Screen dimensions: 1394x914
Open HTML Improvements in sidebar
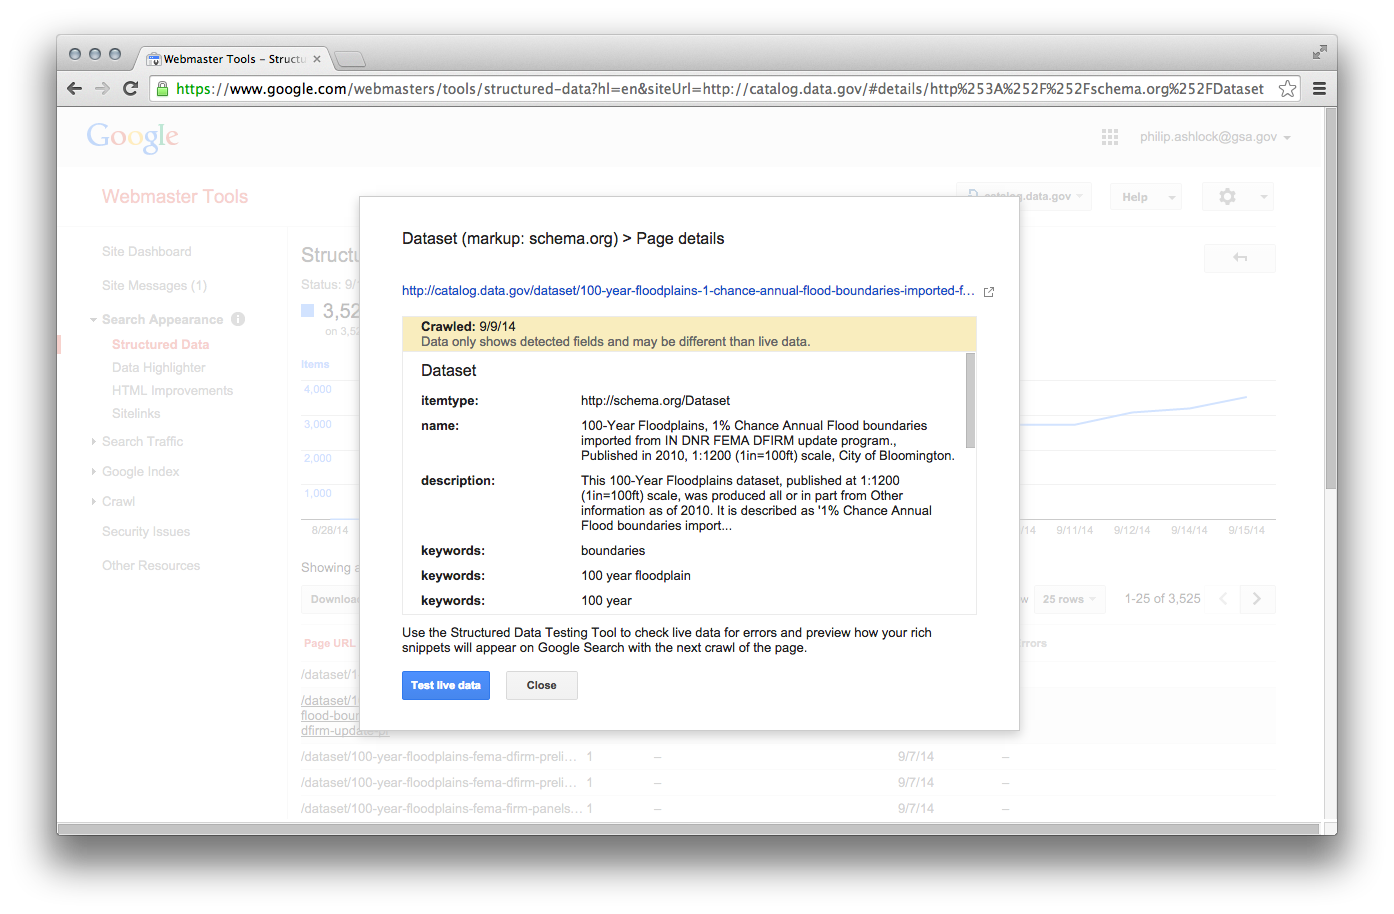point(172,390)
